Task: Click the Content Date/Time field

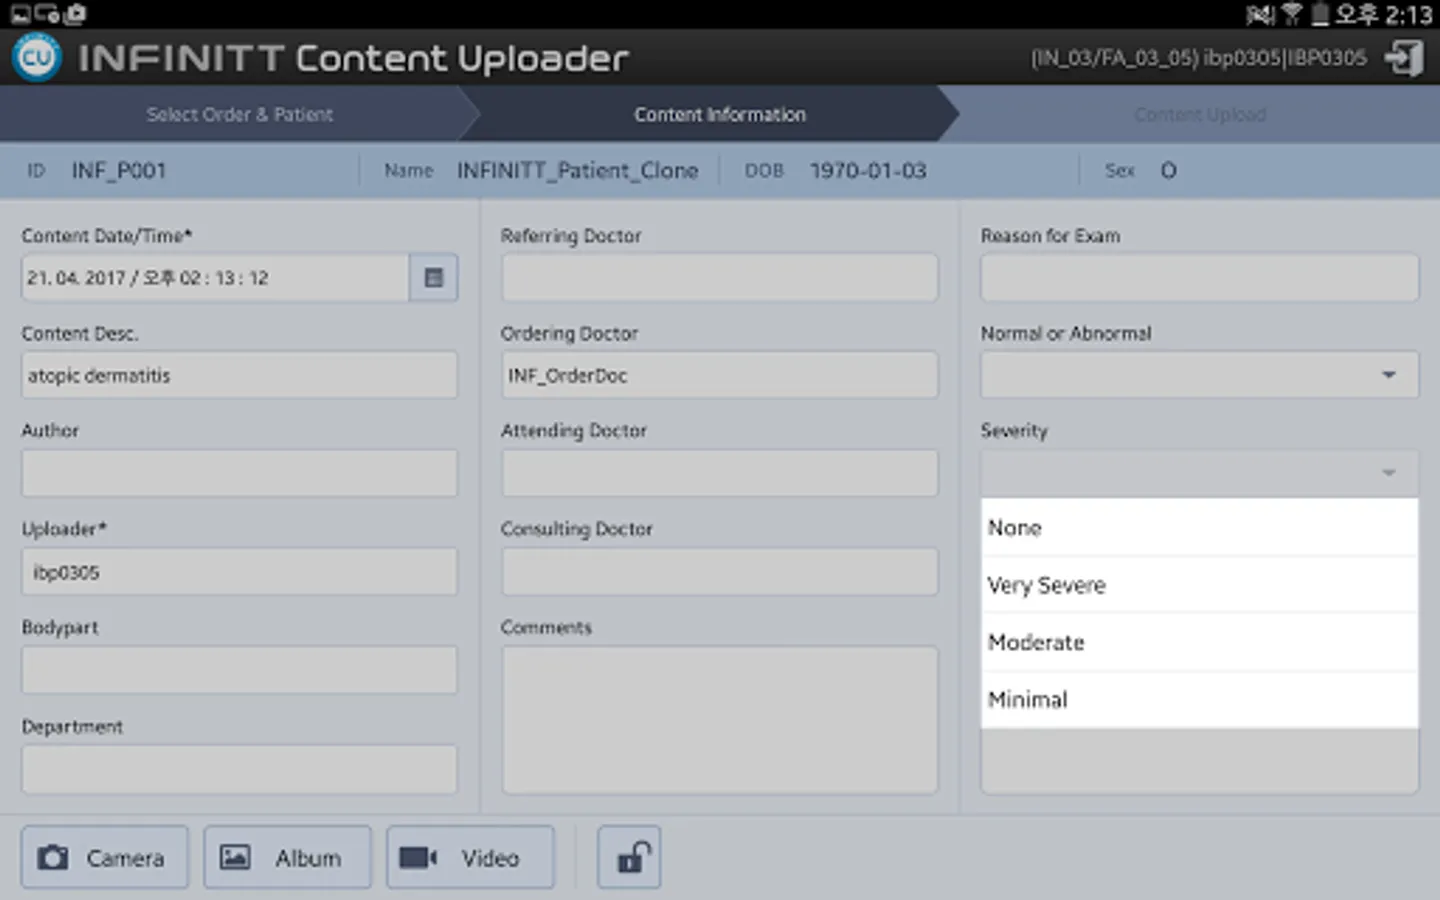Action: point(215,278)
